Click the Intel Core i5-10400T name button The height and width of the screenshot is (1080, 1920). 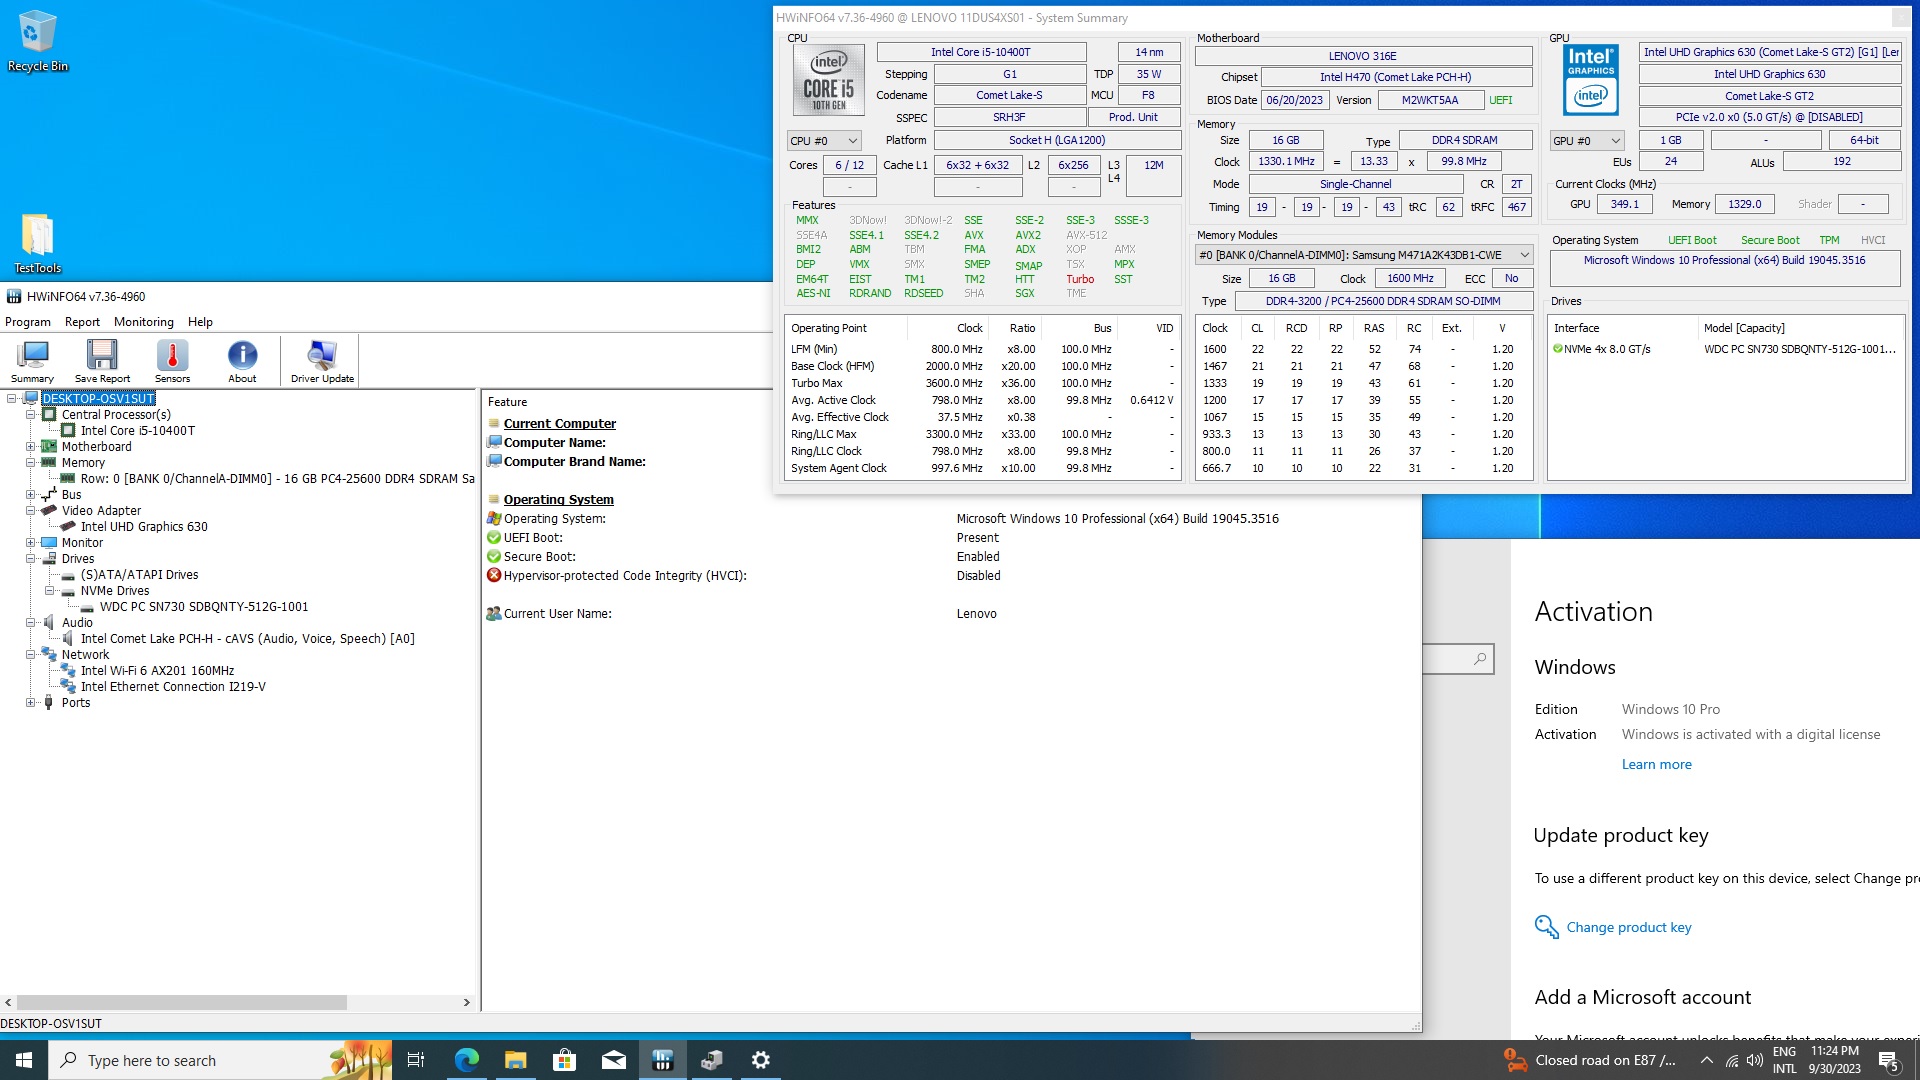(981, 52)
